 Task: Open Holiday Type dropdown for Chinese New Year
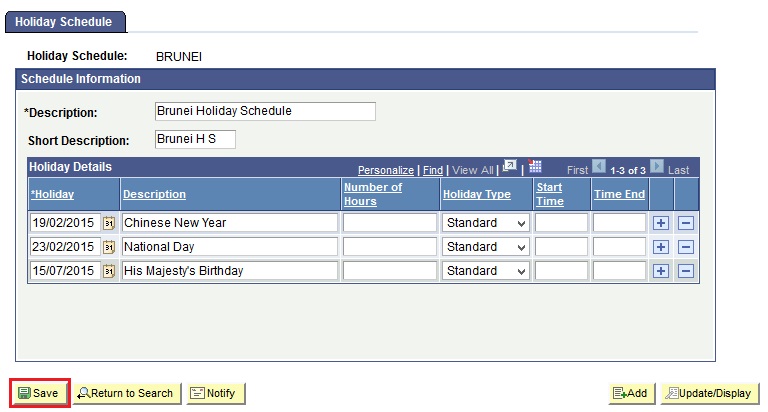click(x=485, y=223)
